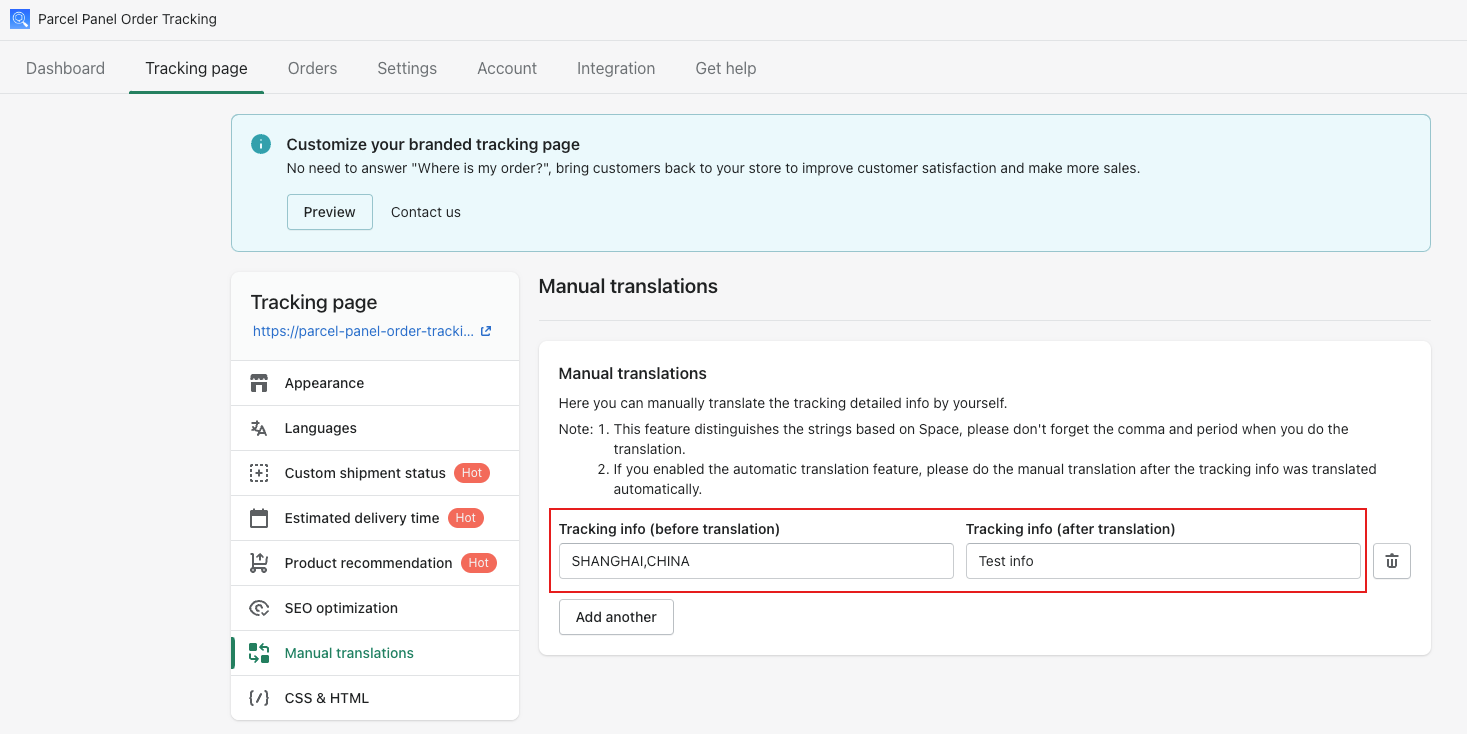Click the external link icon beside the tracking URL
Image resolution: width=1467 pixels, height=734 pixels.
tap(486, 331)
